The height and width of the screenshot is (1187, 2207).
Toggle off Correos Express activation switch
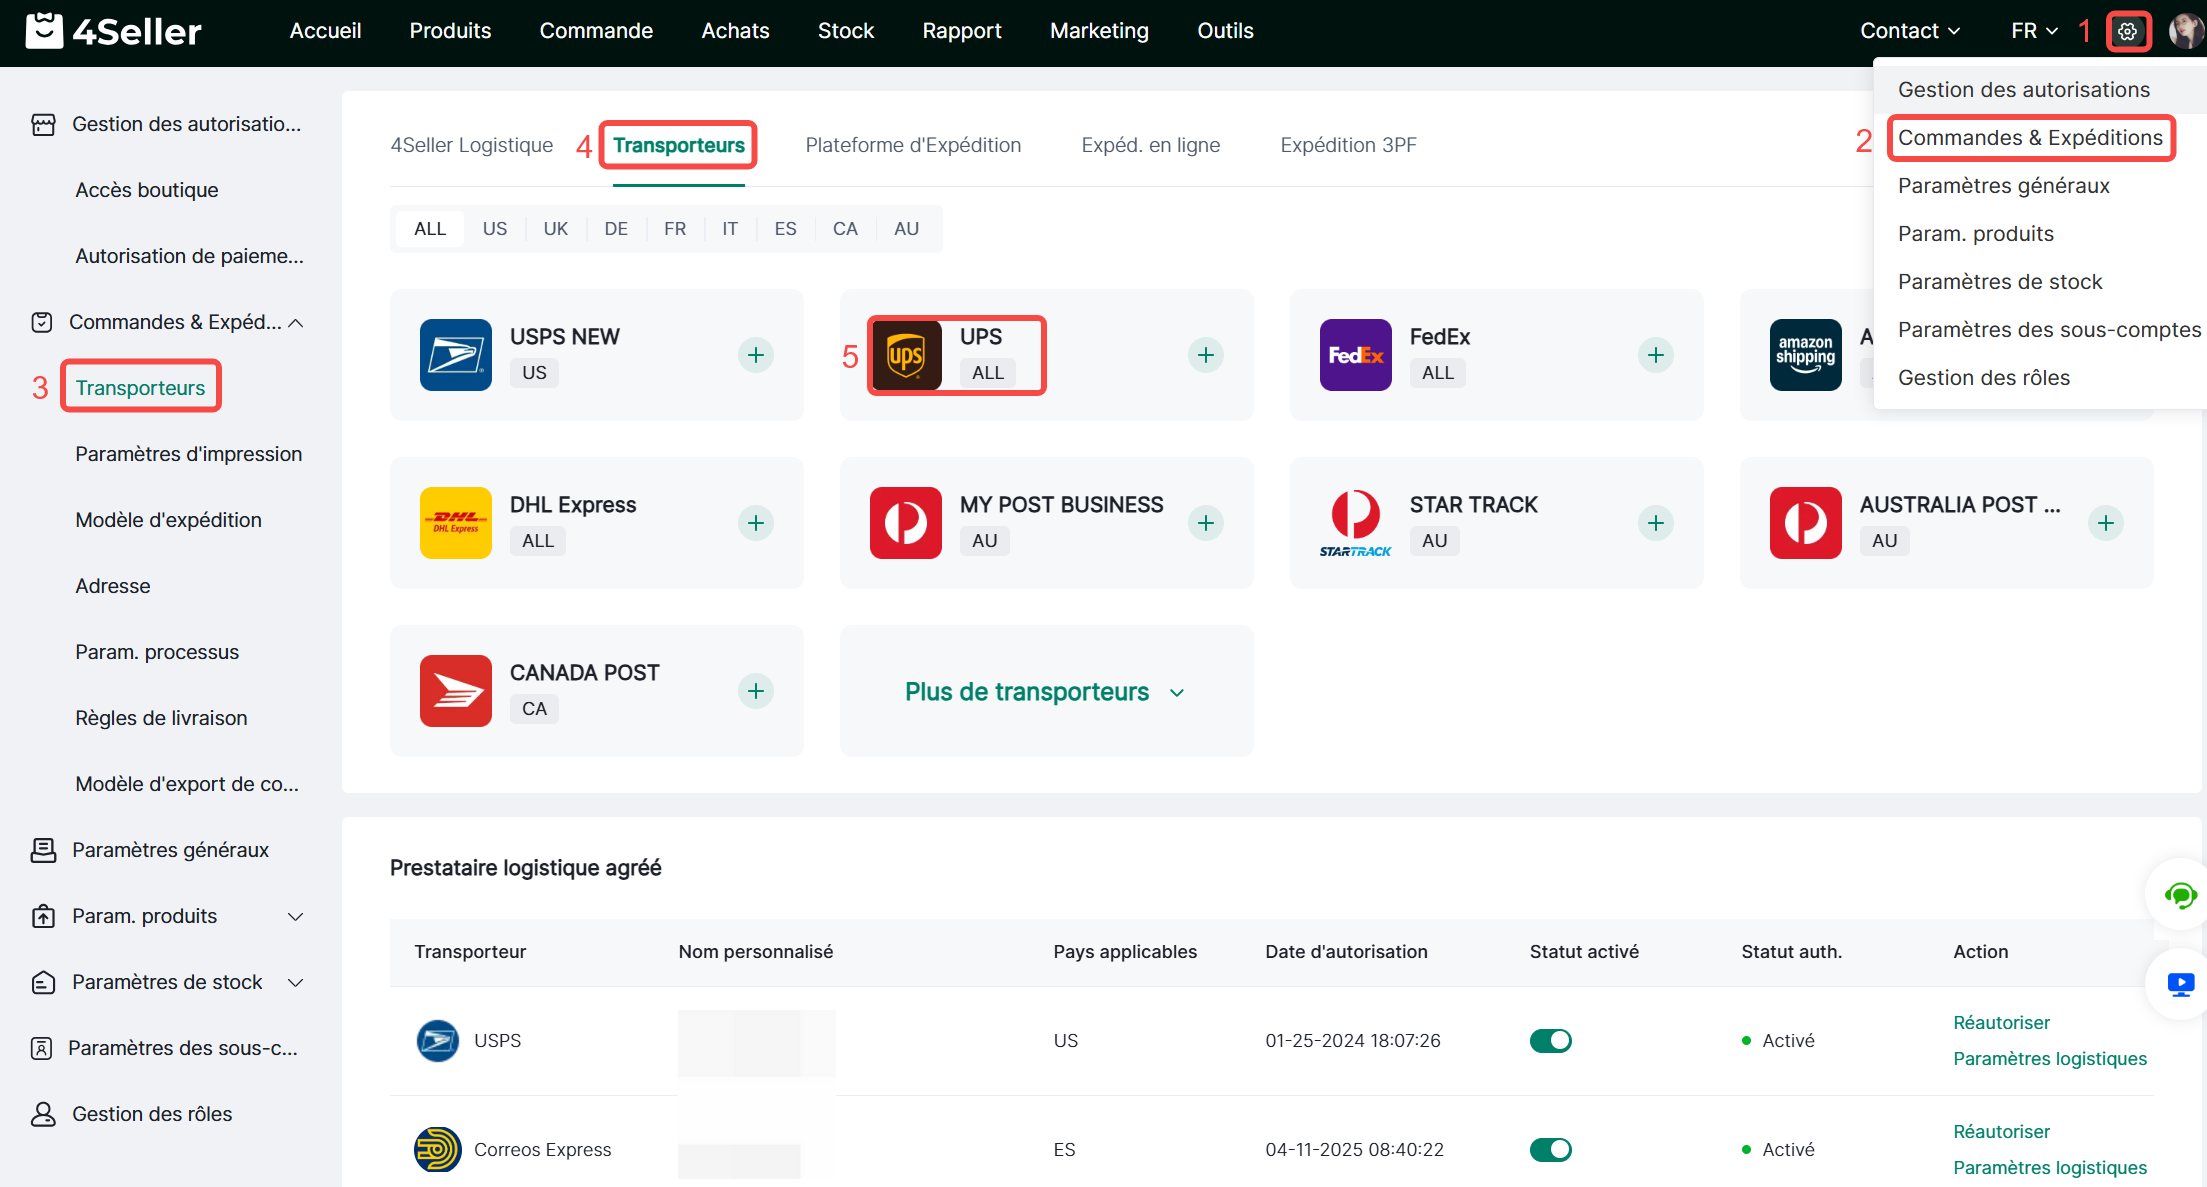(x=1550, y=1150)
